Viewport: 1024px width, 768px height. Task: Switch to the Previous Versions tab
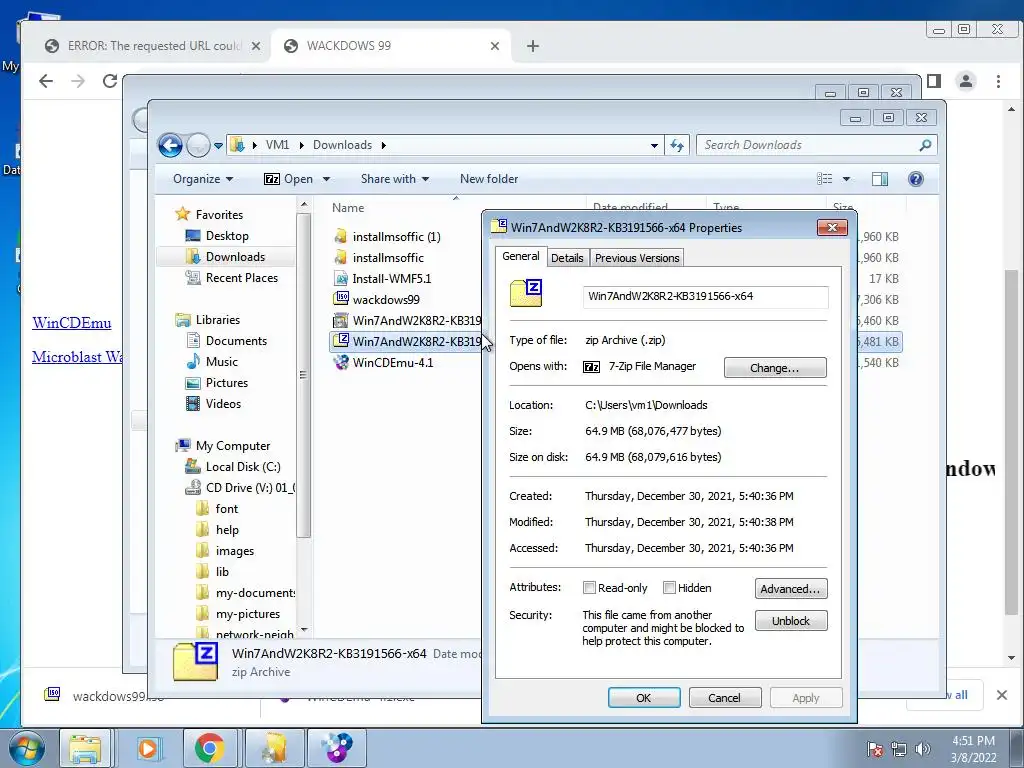[x=637, y=258]
